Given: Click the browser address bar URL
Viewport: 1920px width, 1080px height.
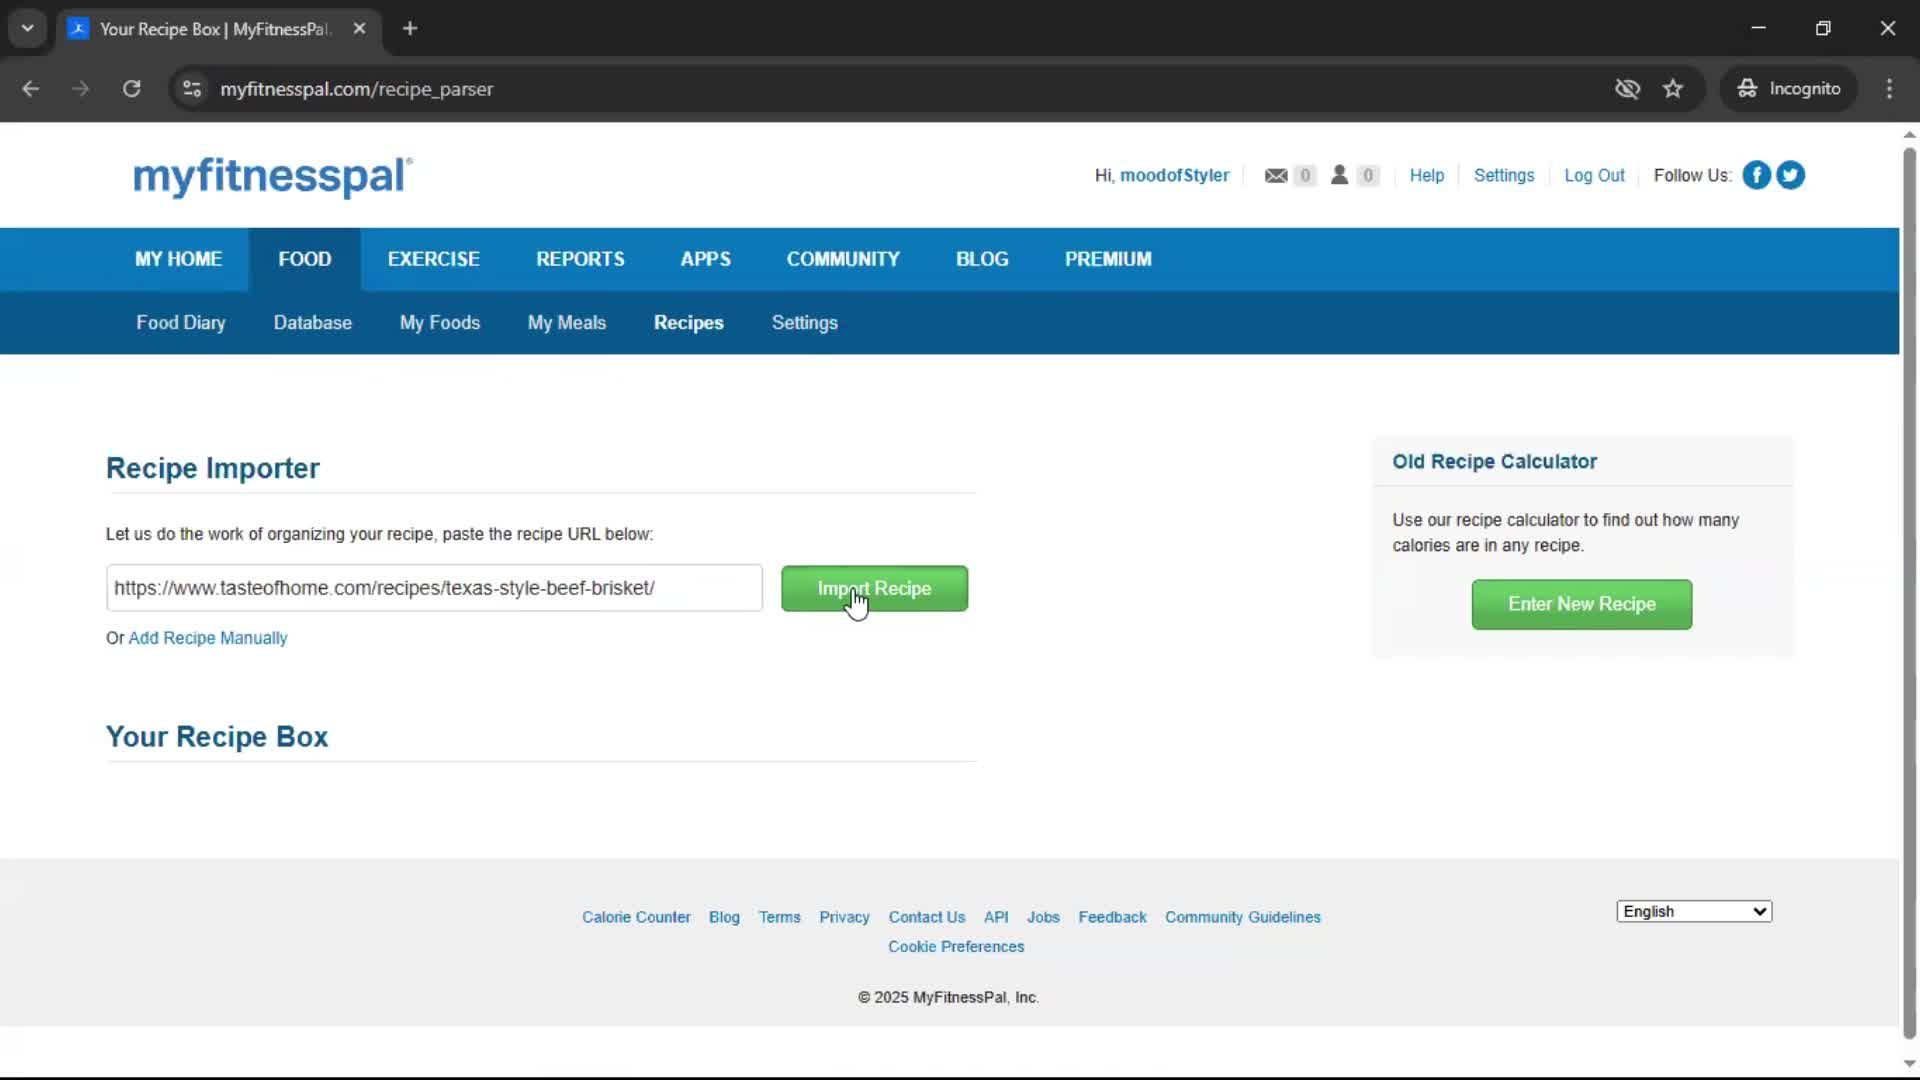Looking at the screenshot, I should point(357,89).
